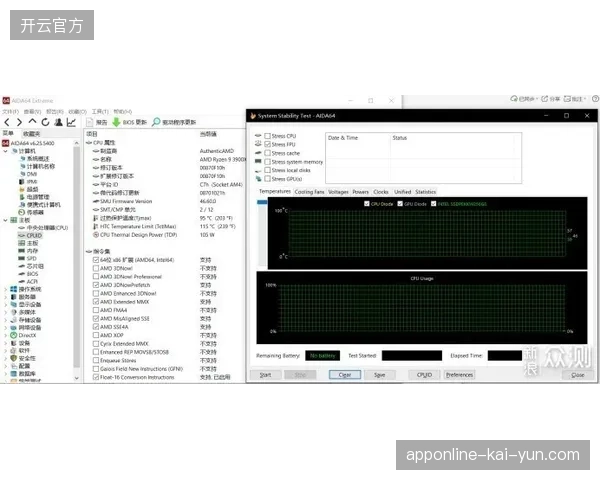600x480 pixels.
Task: Refresh the page with the circular arrow icon
Action: (x=46, y=122)
